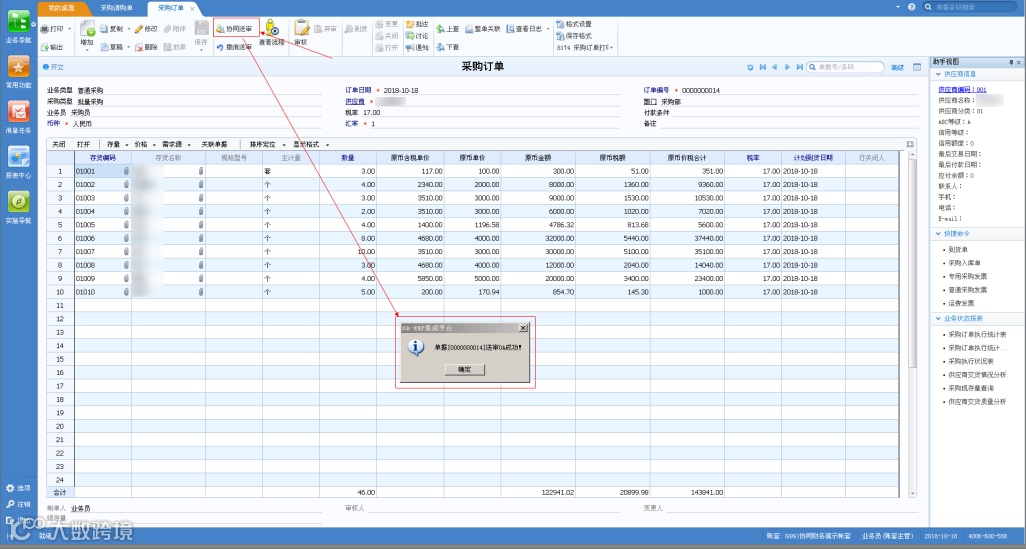Click the 复制 copy toolbar icon

pos(105,29)
